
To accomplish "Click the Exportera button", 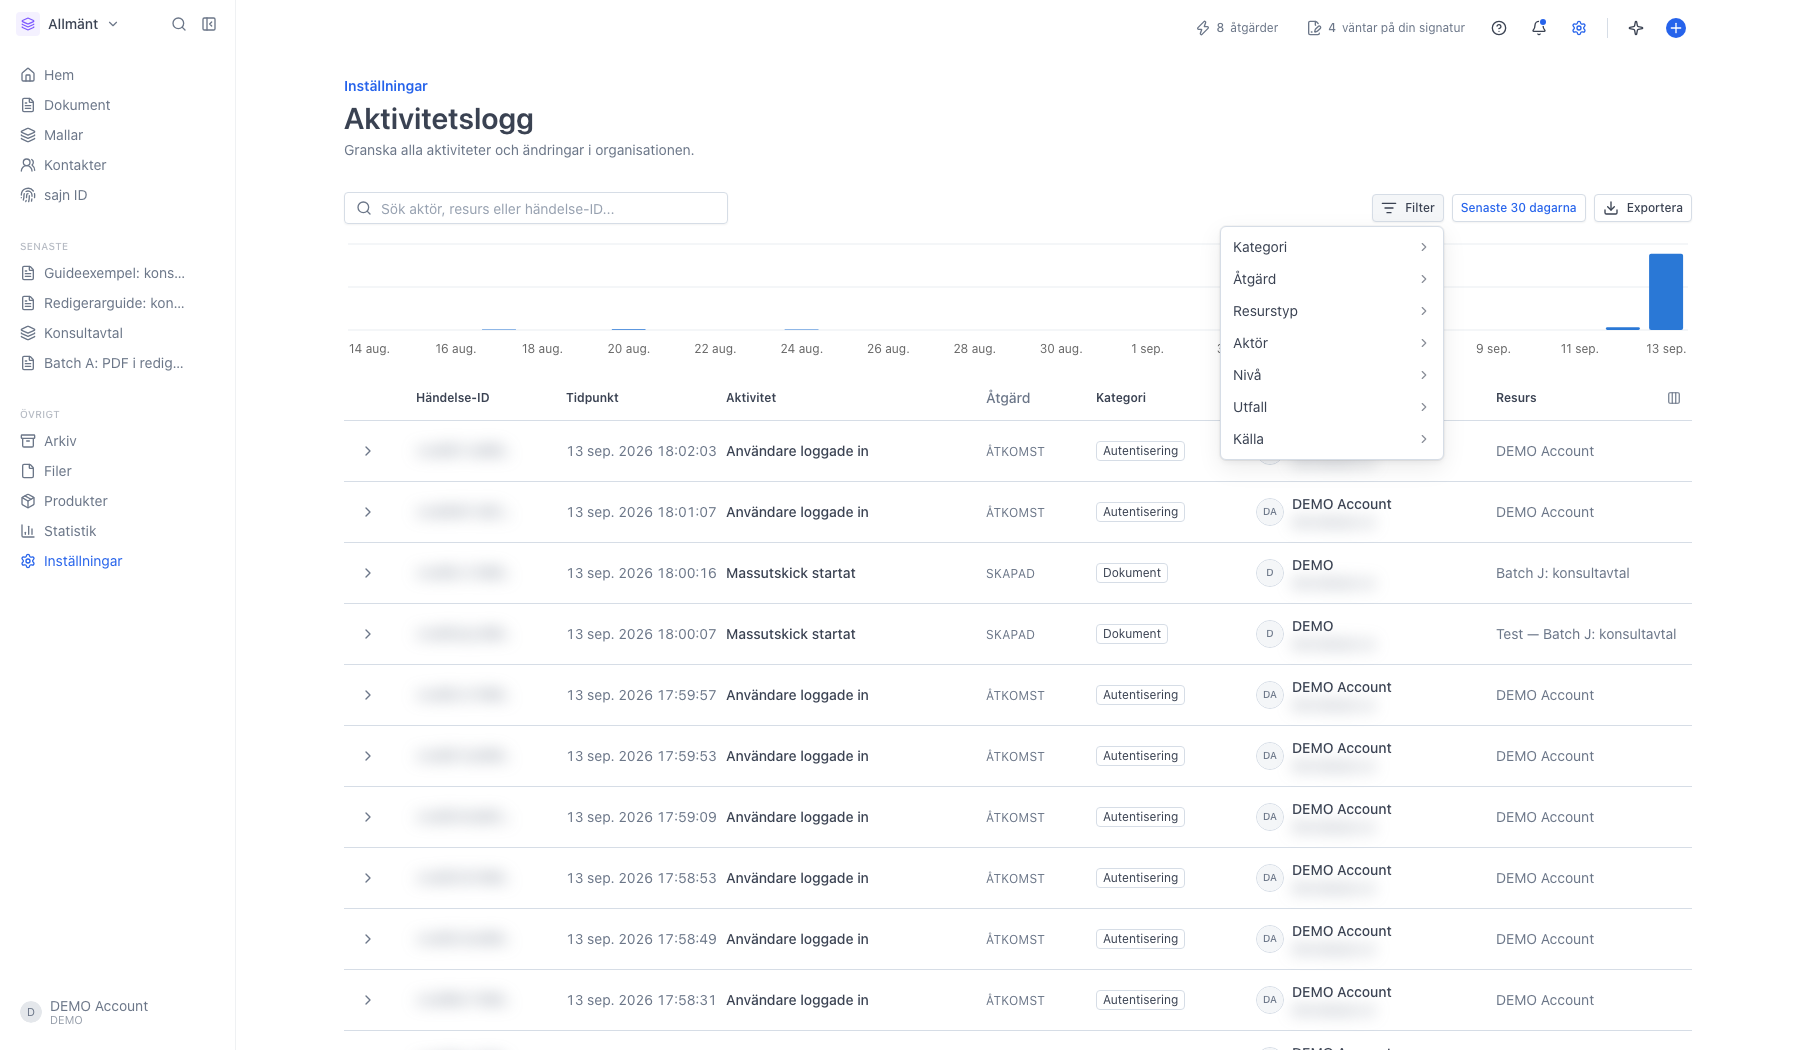I will click(1643, 208).
